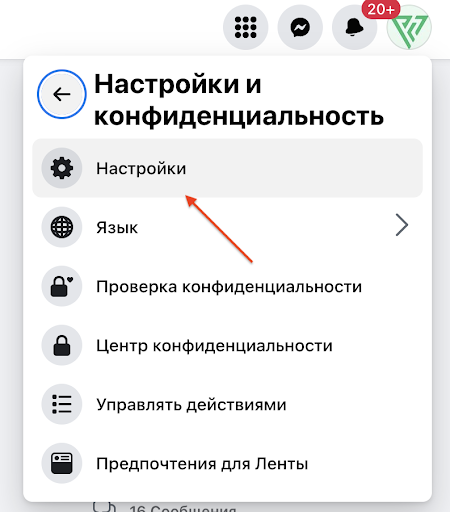Screen dimensions: 450x512
Task: Click the globe icon next to Язык
Action: click(x=62, y=227)
